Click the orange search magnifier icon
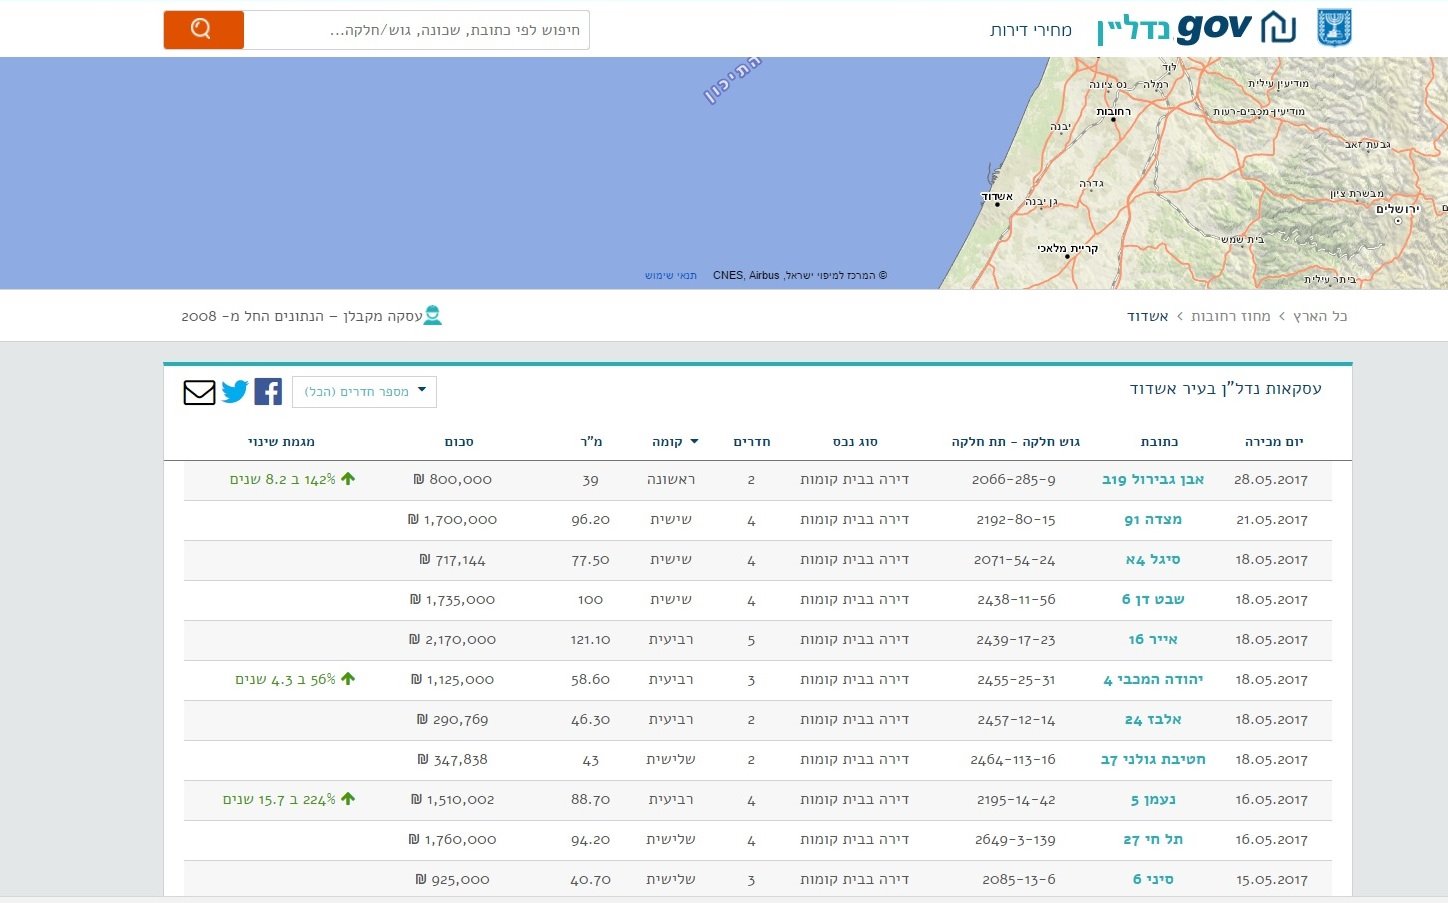The image size is (1448, 903). tap(202, 29)
